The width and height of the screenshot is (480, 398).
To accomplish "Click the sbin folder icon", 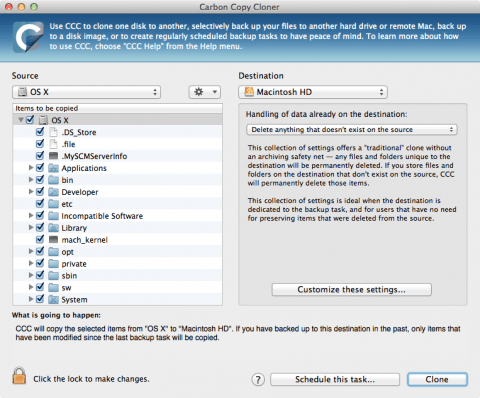I will click(53, 276).
